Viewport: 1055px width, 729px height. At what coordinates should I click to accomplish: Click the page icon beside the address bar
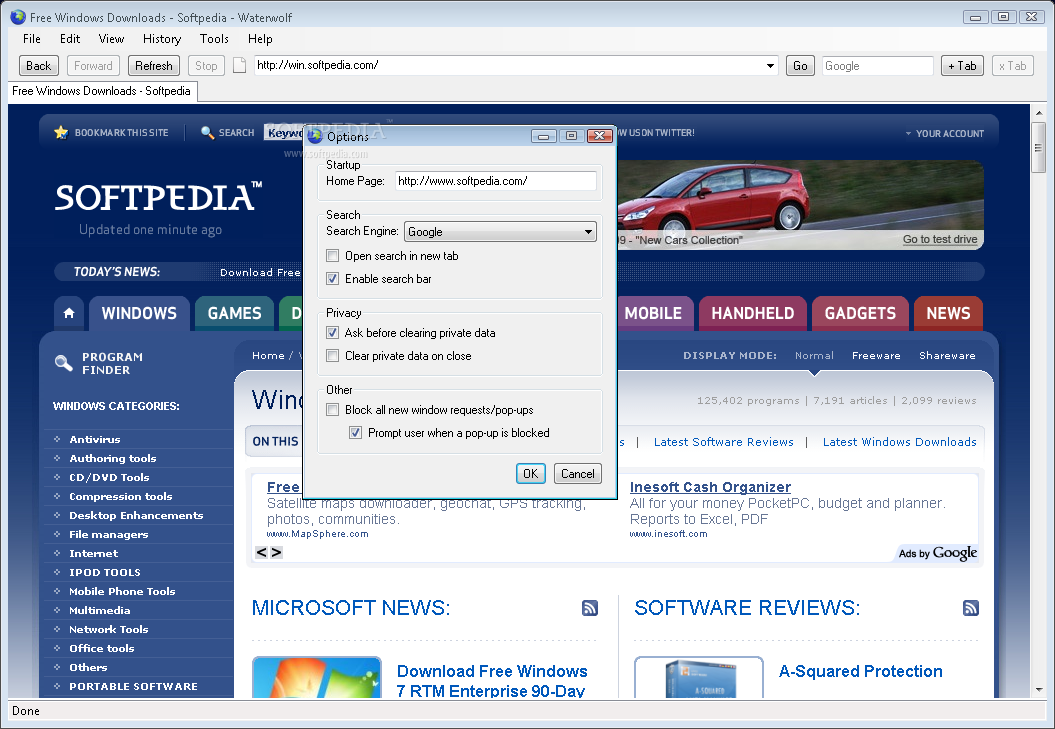click(x=240, y=65)
